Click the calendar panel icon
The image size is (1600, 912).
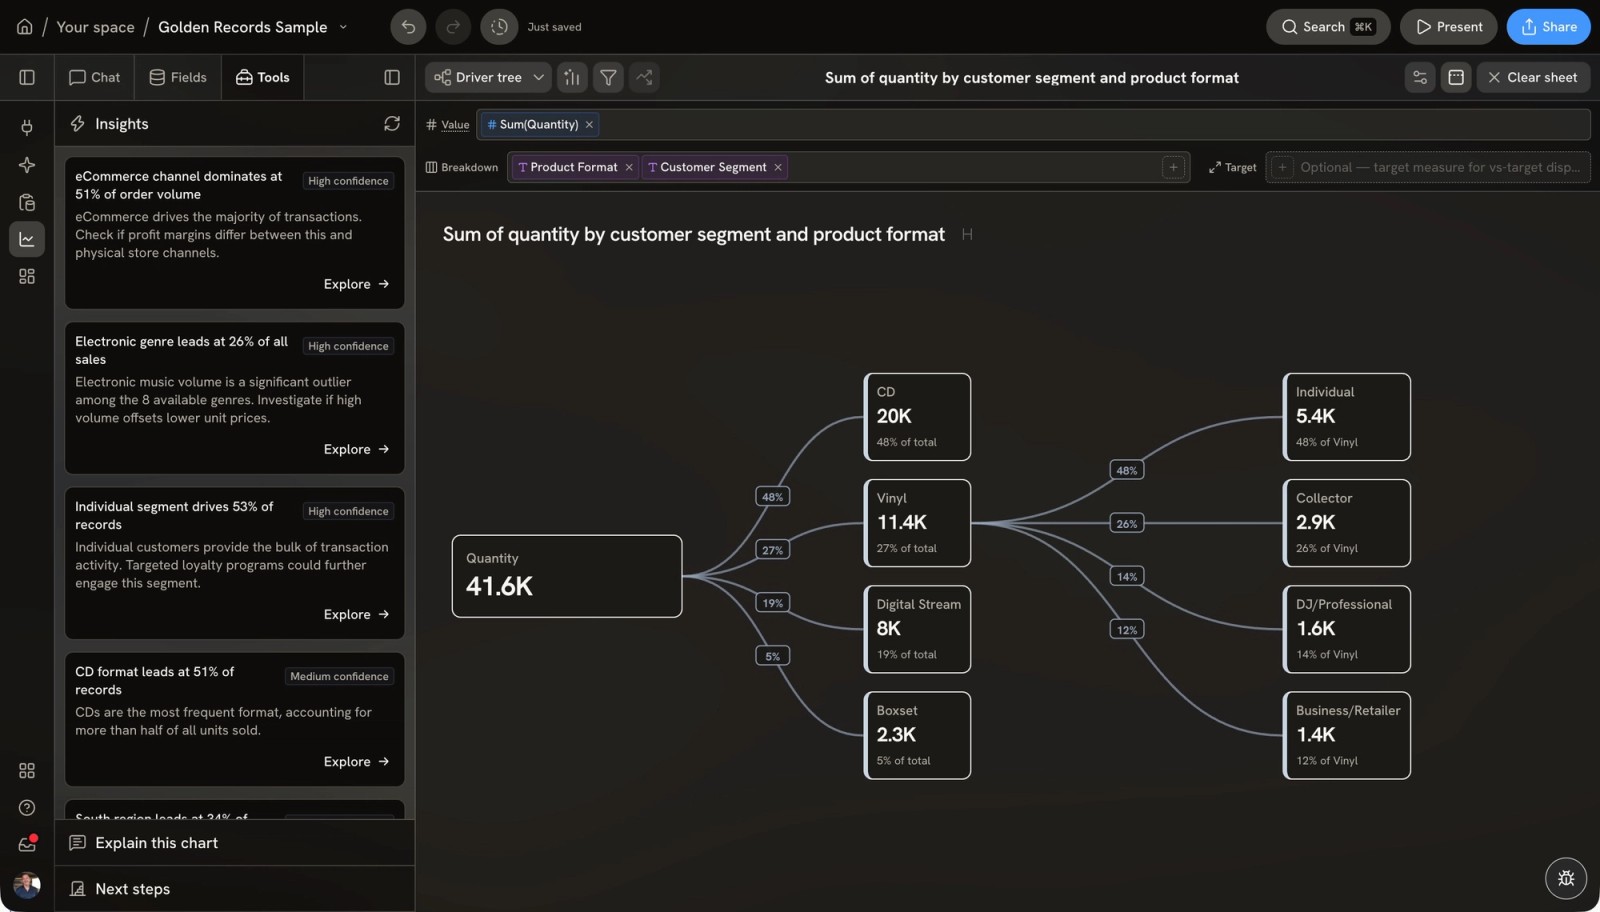[x=1456, y=77]
